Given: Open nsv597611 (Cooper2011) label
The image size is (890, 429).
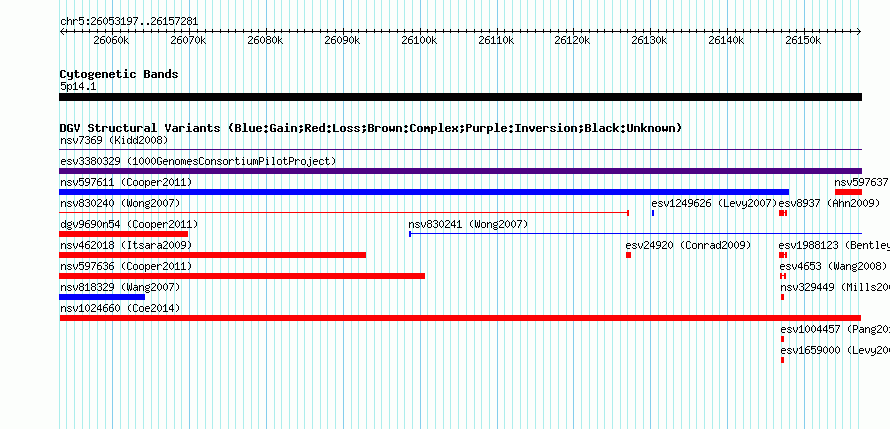Looking at the screenshot, I should [126, 182].
